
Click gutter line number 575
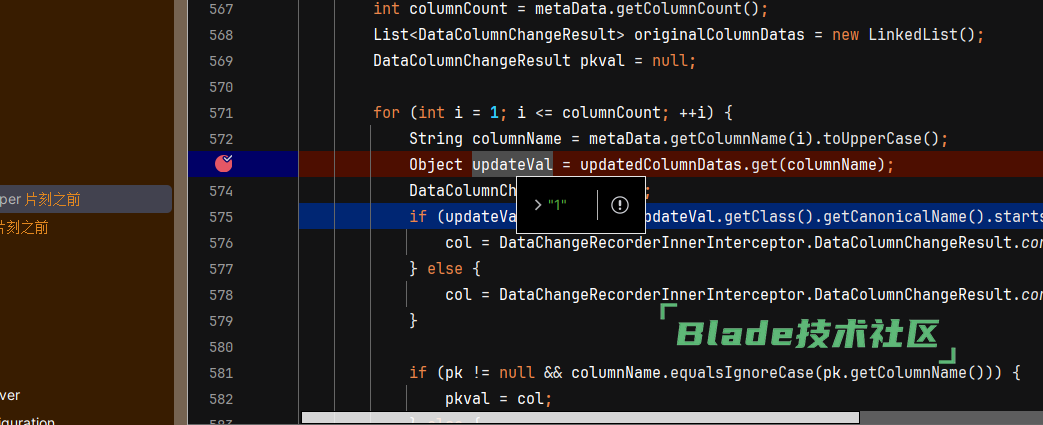tap(222, 217)
